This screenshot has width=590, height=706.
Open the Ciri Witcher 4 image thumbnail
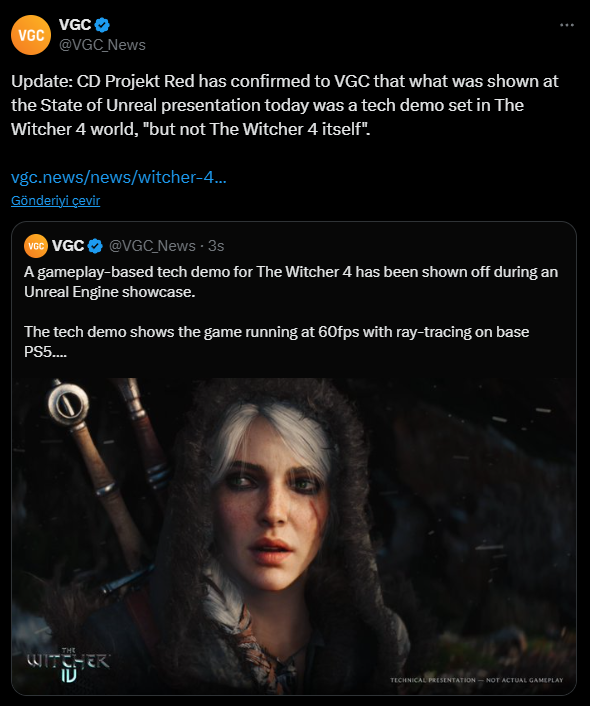294,536
